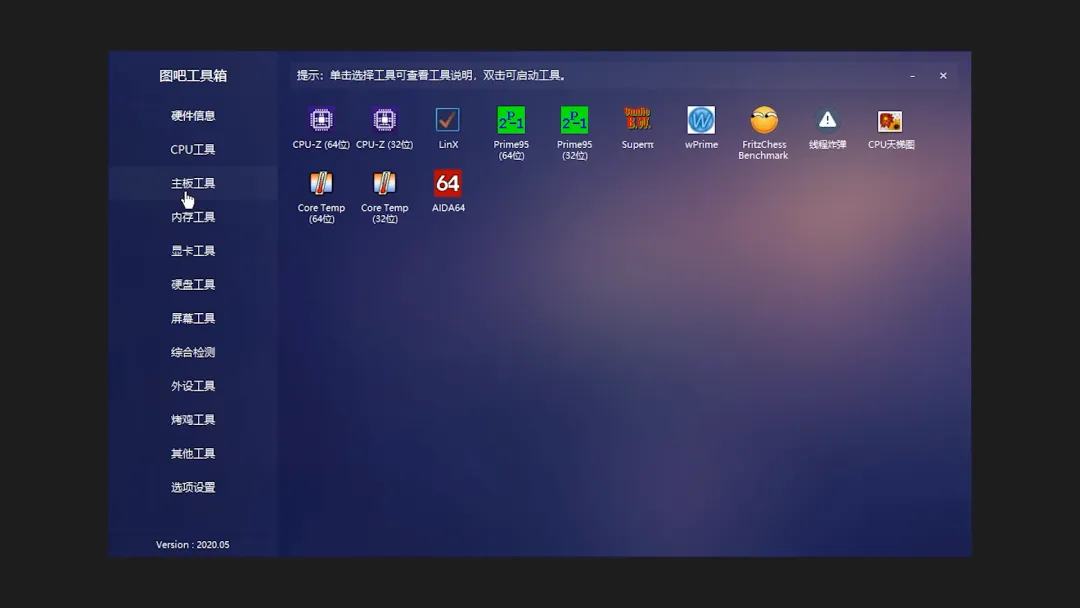Select the Prime95 (64位) icon
Image resolution: width=1080 pixels, height=608 pixels.
(x=511, y=121)
